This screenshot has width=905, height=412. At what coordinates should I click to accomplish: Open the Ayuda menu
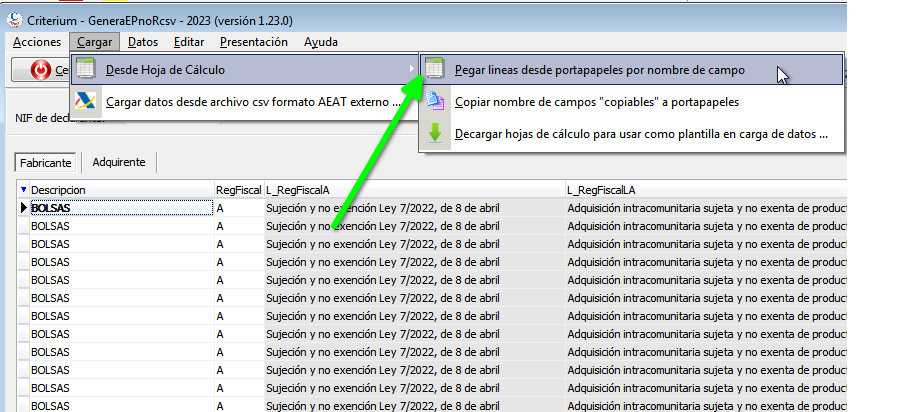(x=321, y=42)
